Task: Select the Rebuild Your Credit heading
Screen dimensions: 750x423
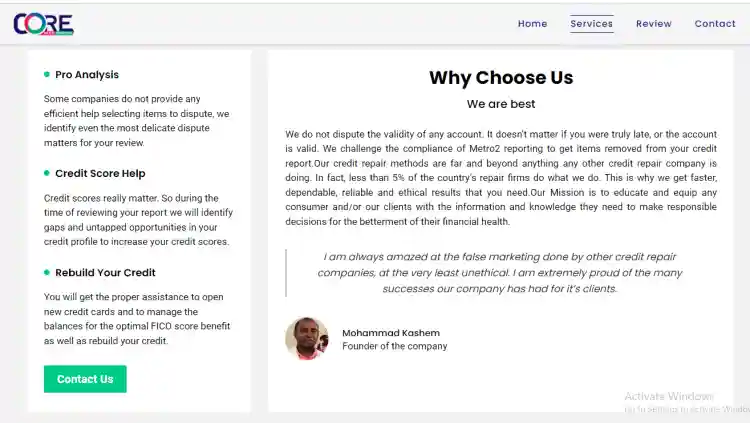Action: coord(105,273)
